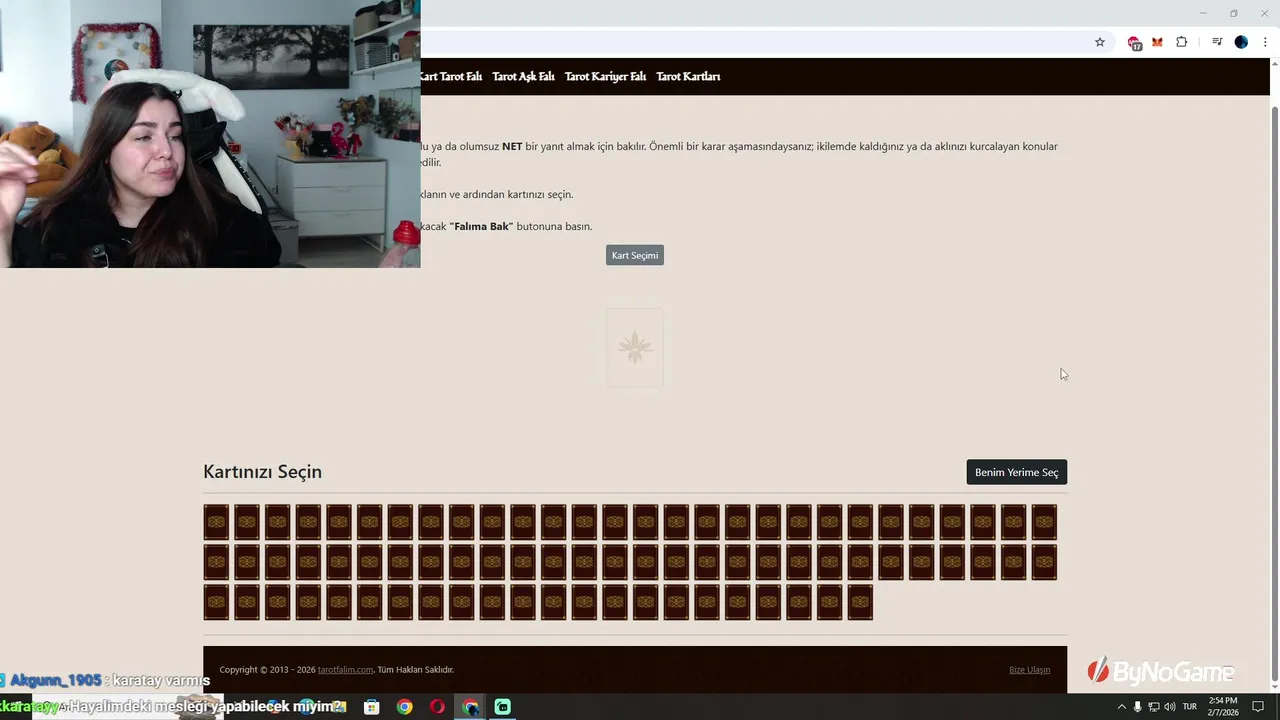
Task: Pick the first card in the third row
Action: tap(217, 602)
